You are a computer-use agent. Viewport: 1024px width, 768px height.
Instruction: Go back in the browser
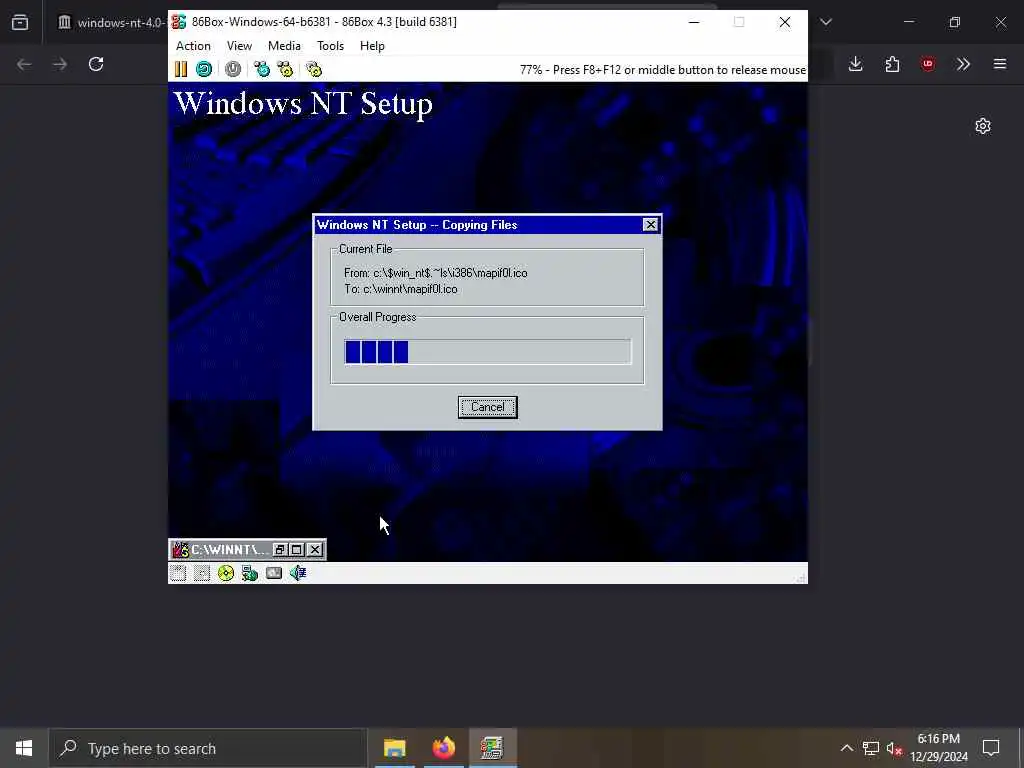tap(24, 64)
